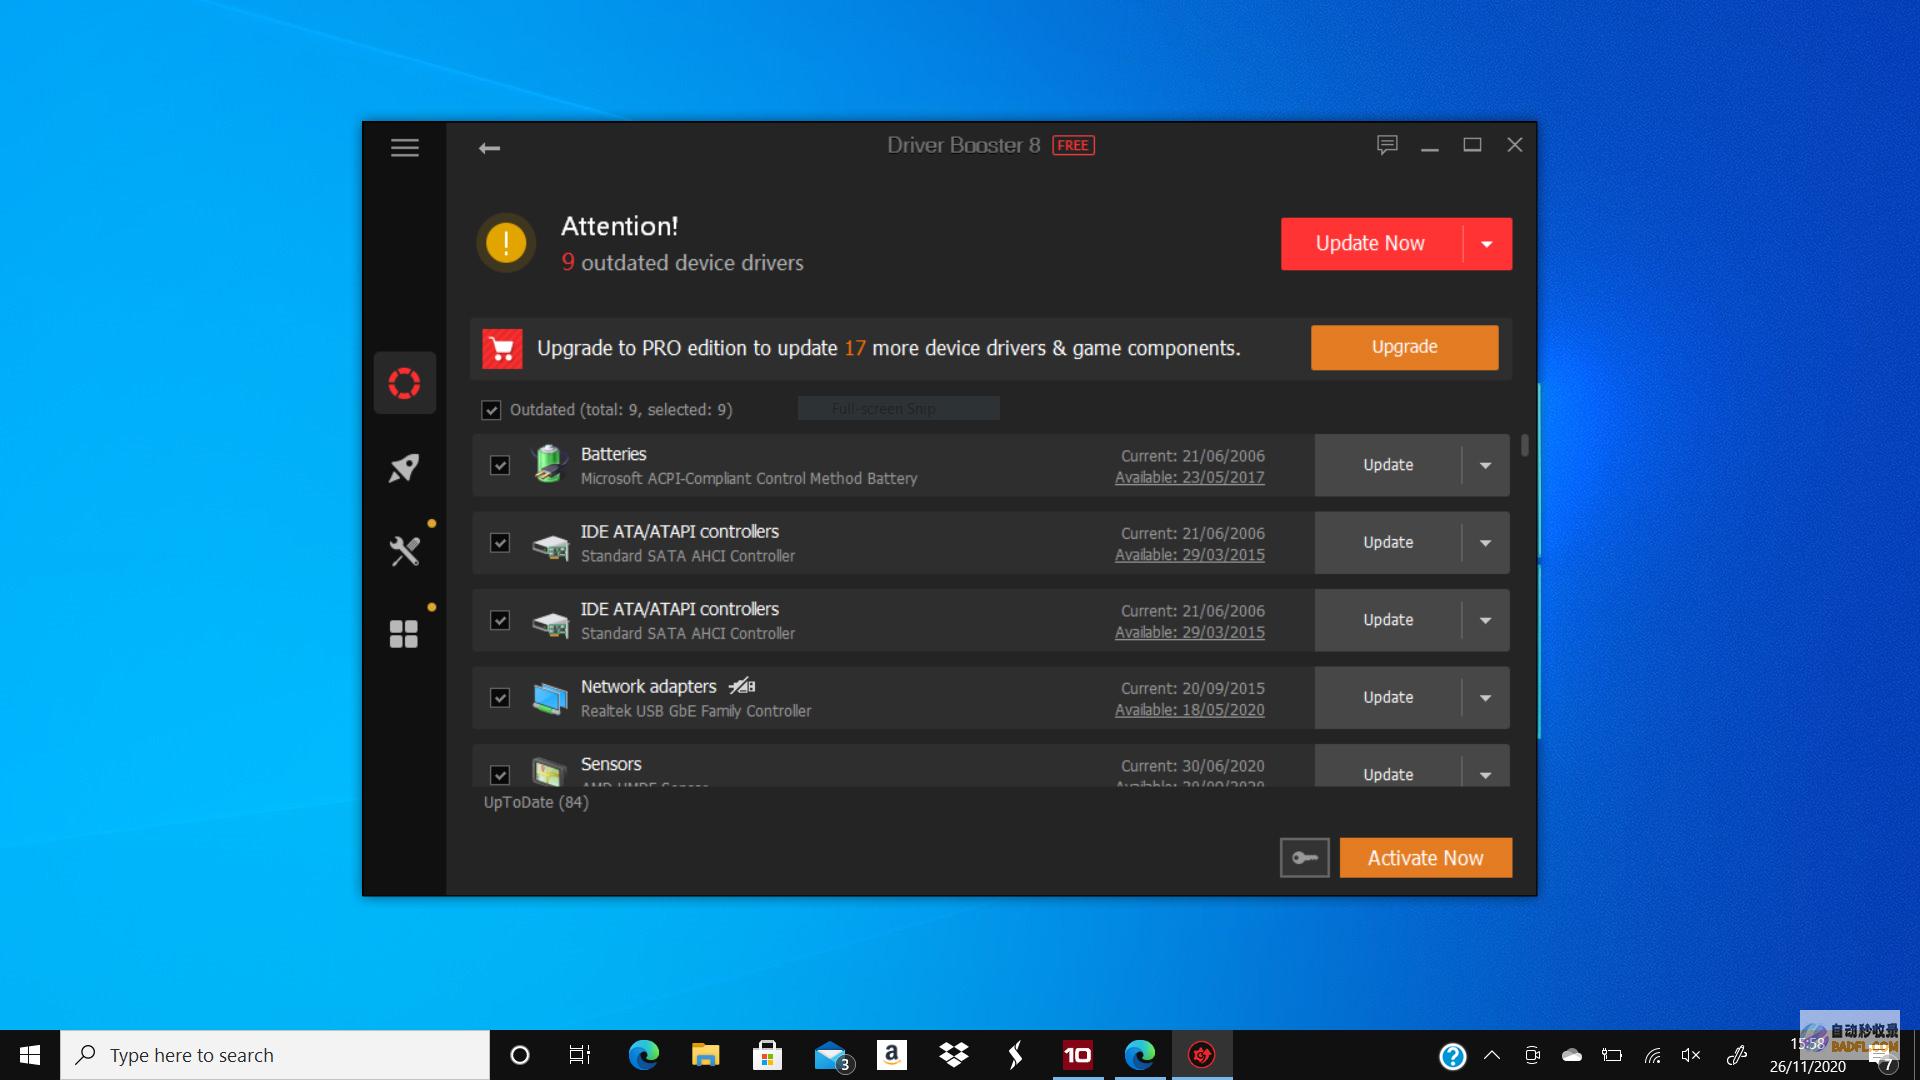
Task: Select the red Scan ring sidebar icon
Action: [405, 383]
